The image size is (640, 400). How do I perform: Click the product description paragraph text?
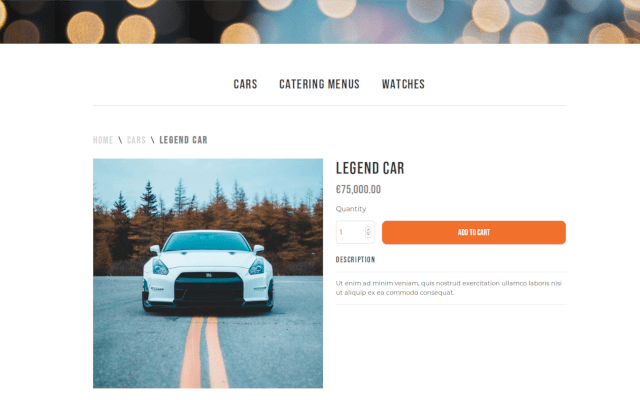click(x=449, y=288)
